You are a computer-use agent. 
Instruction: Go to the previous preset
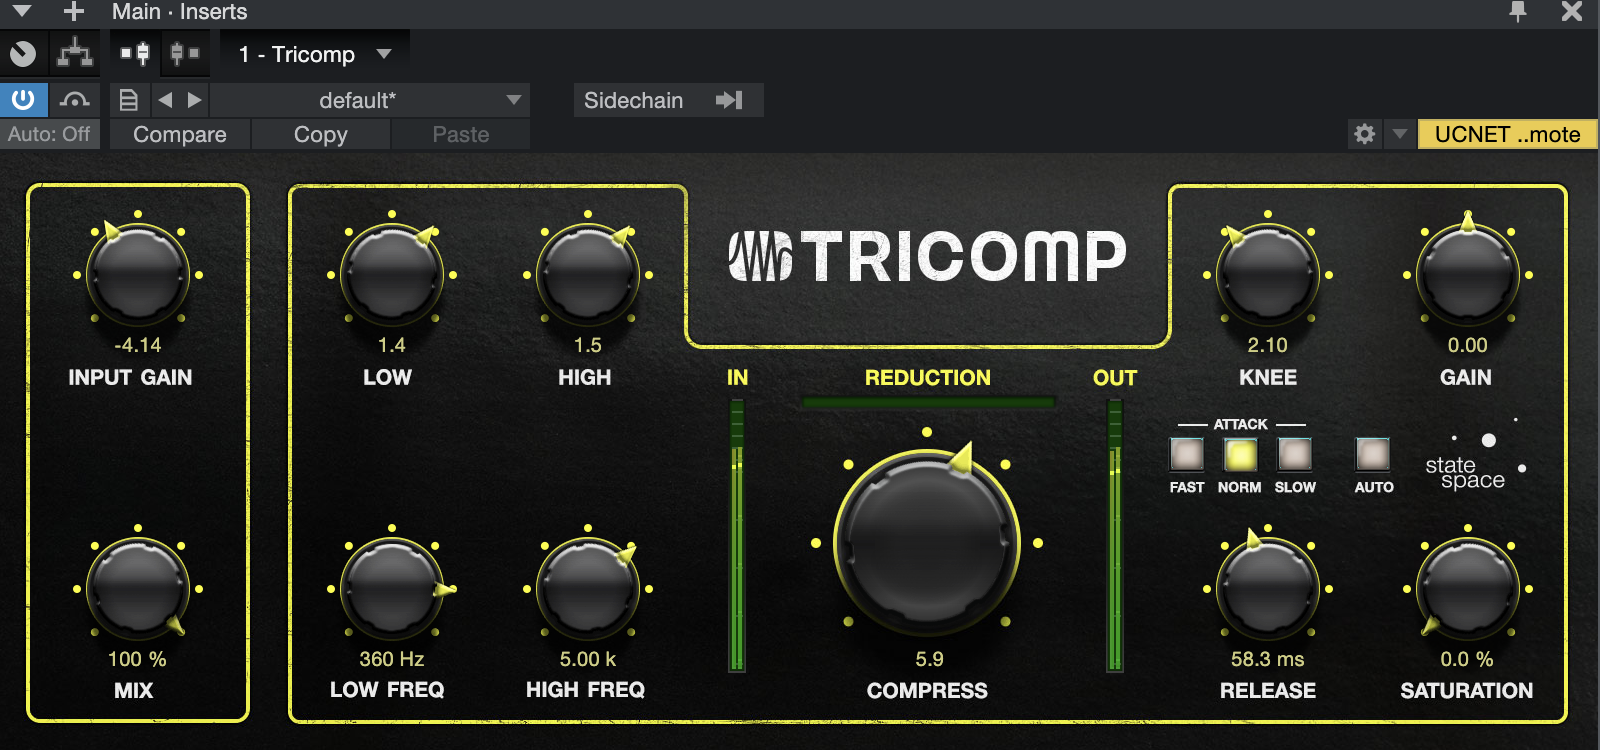(166, 100)
